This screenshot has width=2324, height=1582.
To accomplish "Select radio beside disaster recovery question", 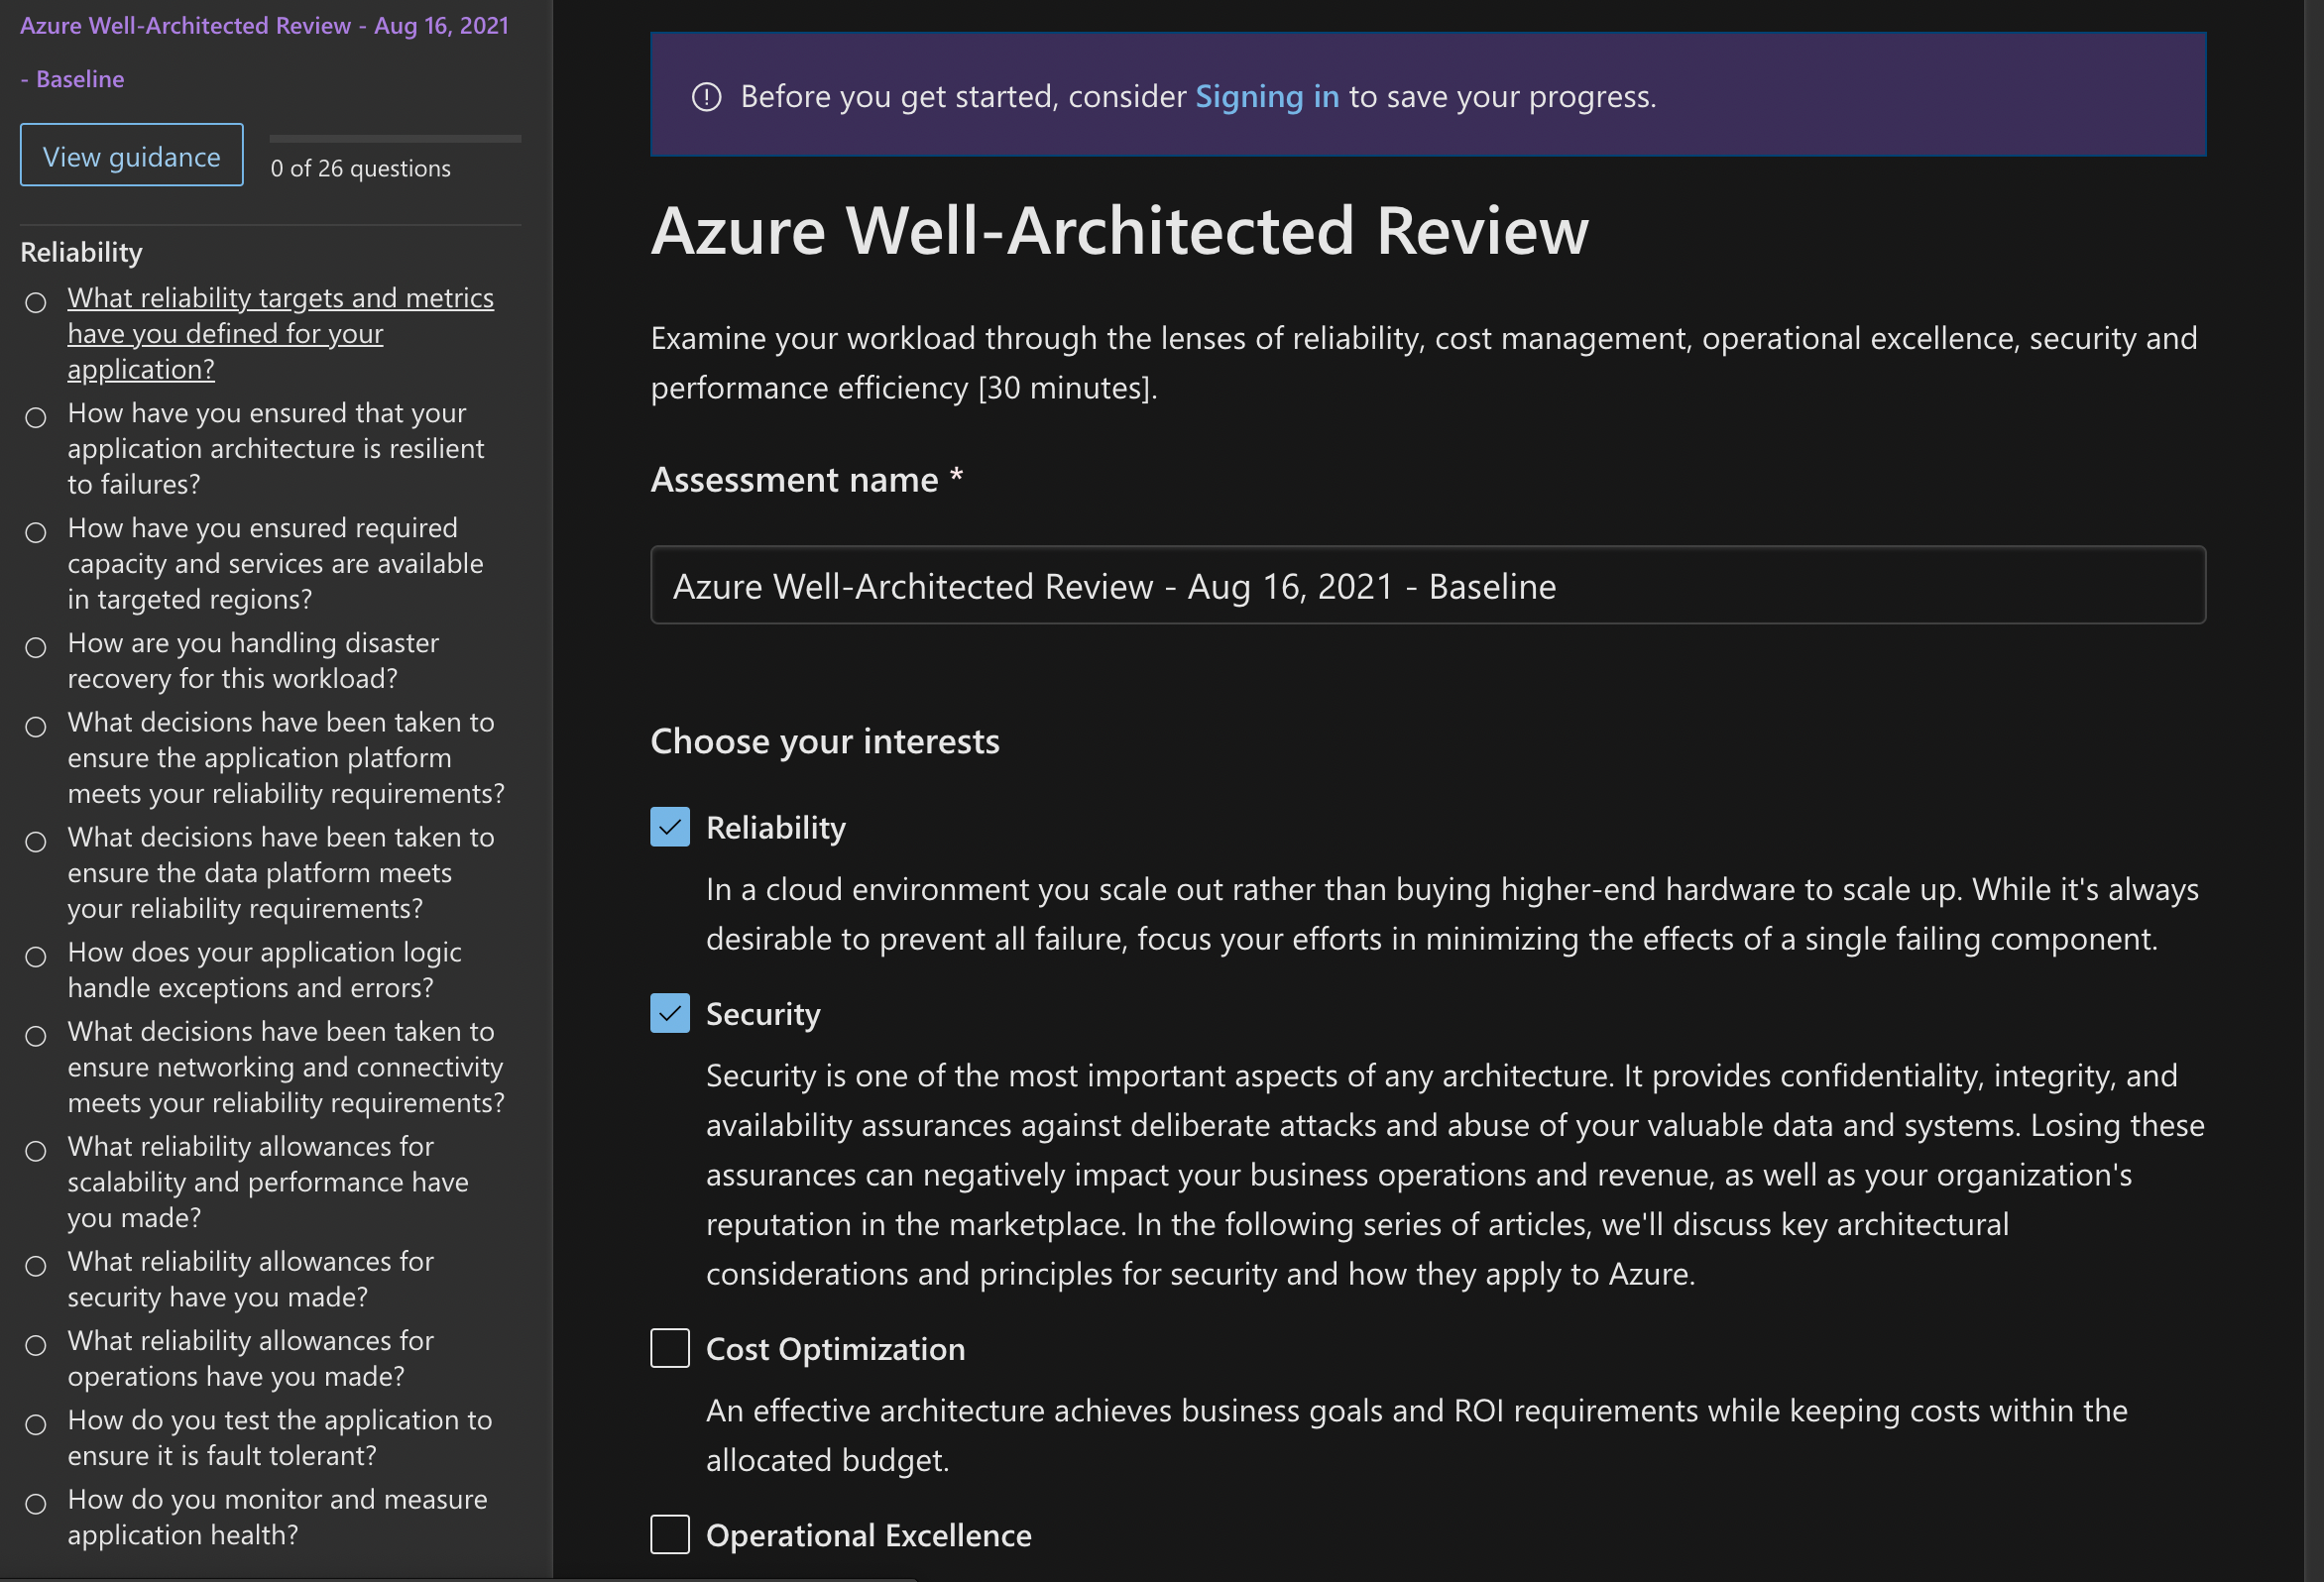I will [36, 648].
